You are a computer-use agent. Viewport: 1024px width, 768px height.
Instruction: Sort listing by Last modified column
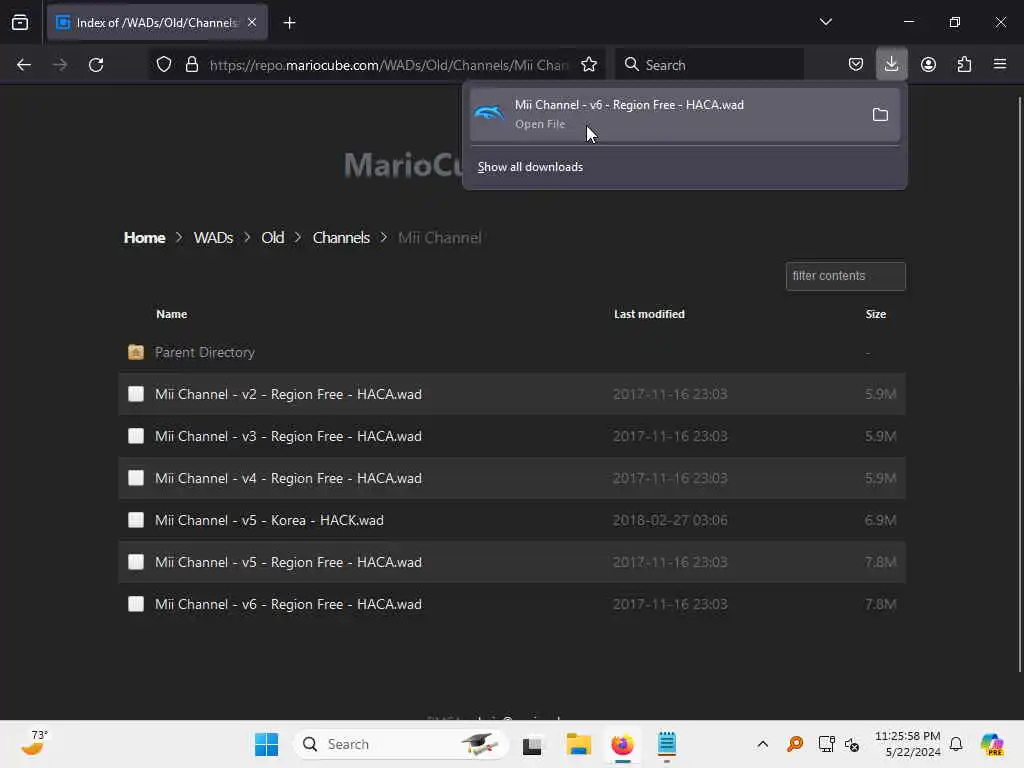(649, 314)
